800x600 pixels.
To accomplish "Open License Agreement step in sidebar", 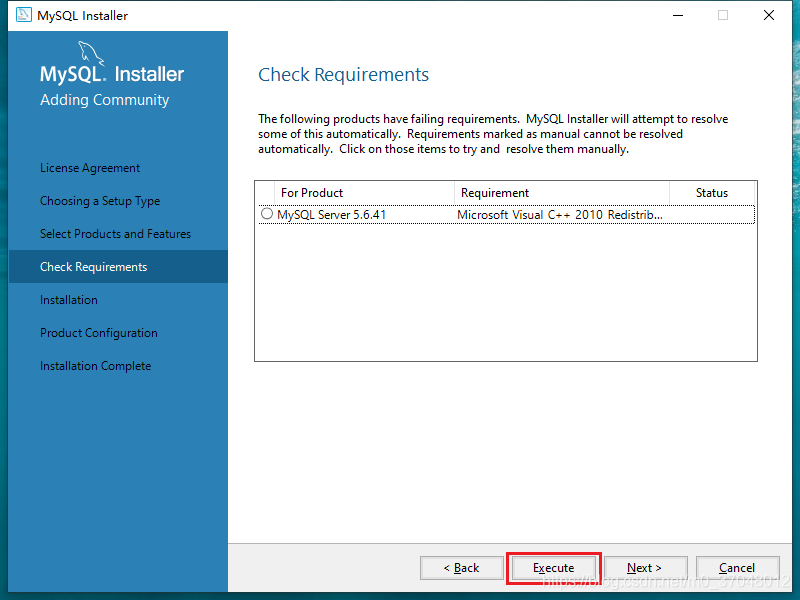I will 90,168.
